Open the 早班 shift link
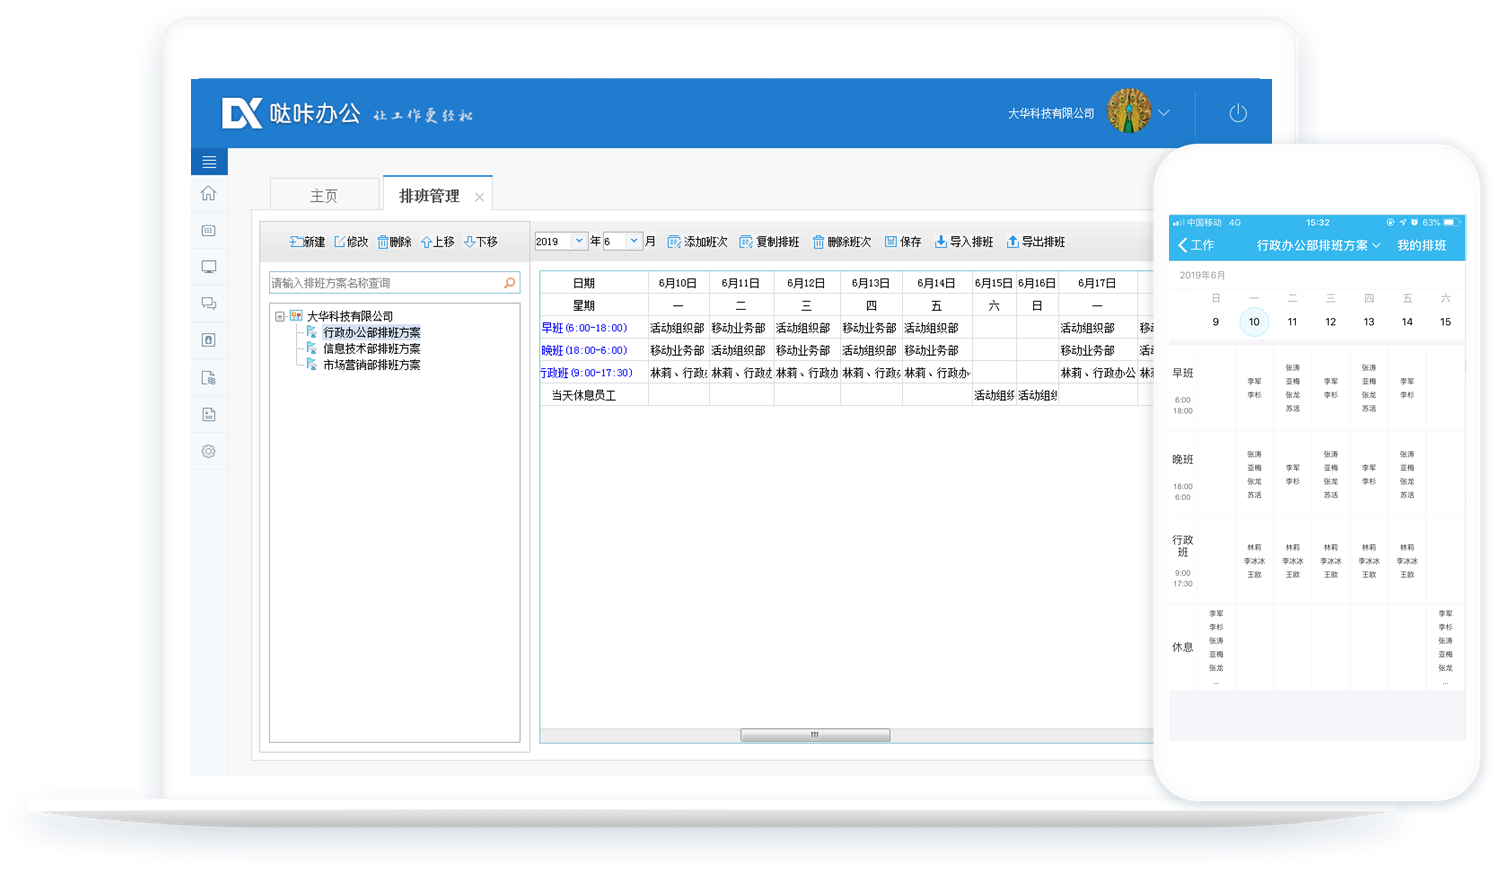The width and height of the screenshot is (1495, 871). [x=552, y=328]
